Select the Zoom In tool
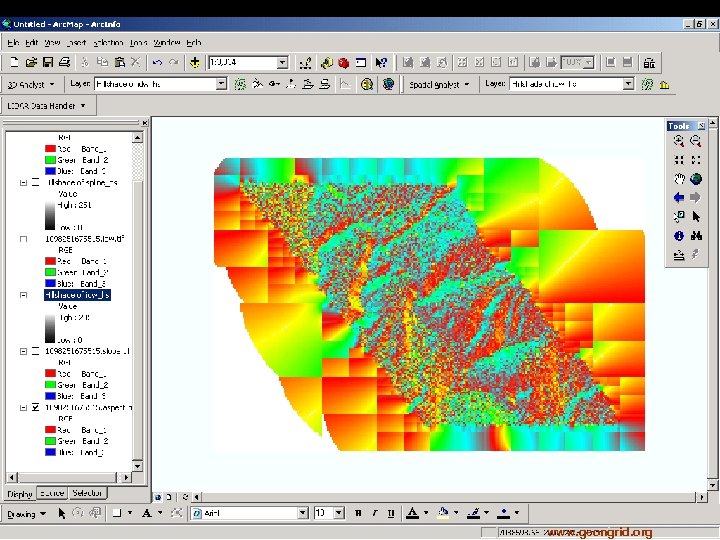Screen dimensions: 720x540 coord(679,142)
